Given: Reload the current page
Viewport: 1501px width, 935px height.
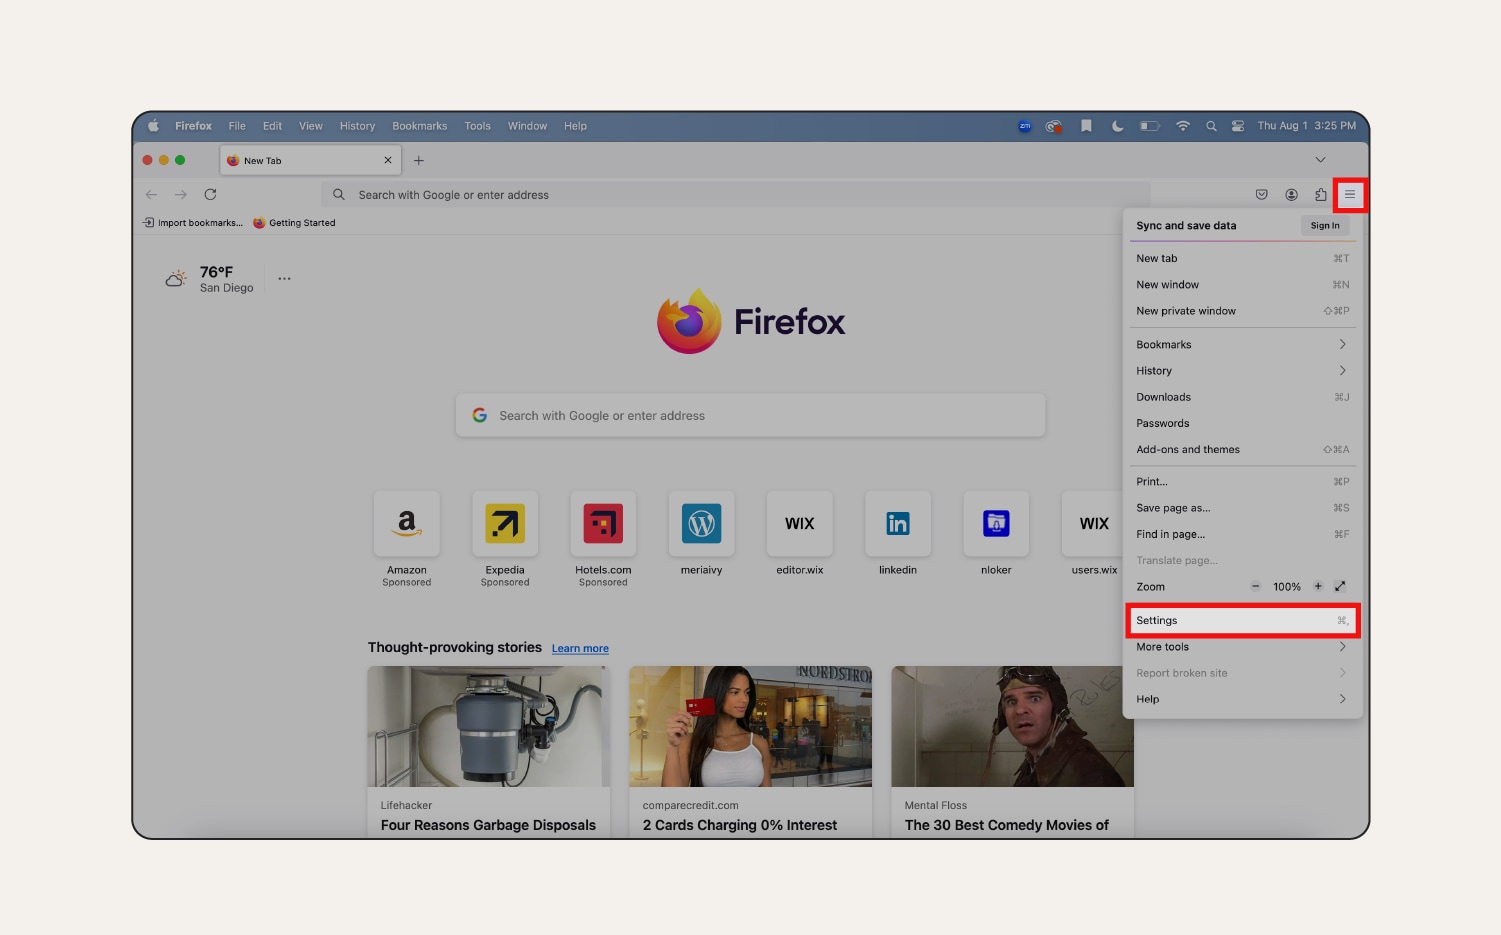Looking at the screenshot, I should (210, 194).
